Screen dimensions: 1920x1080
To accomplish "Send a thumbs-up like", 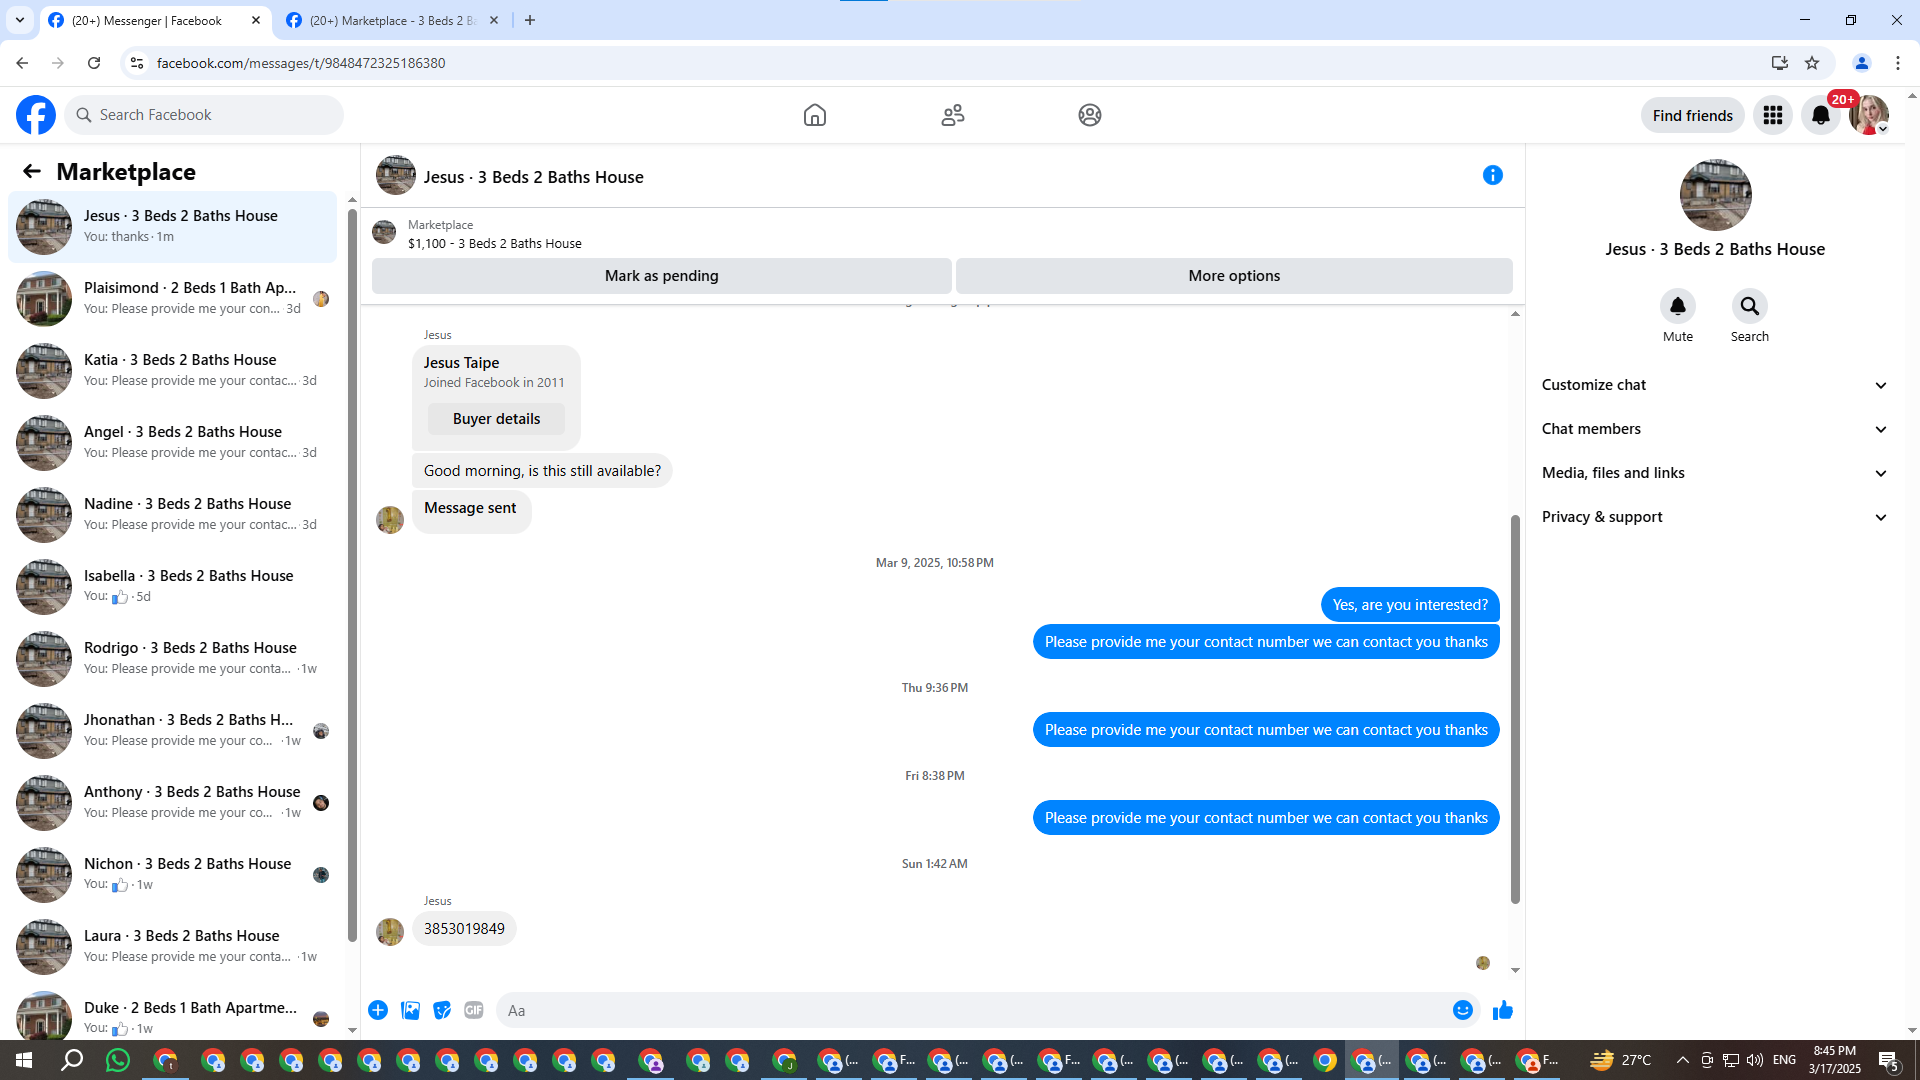I will (x=1502, y=1010).
